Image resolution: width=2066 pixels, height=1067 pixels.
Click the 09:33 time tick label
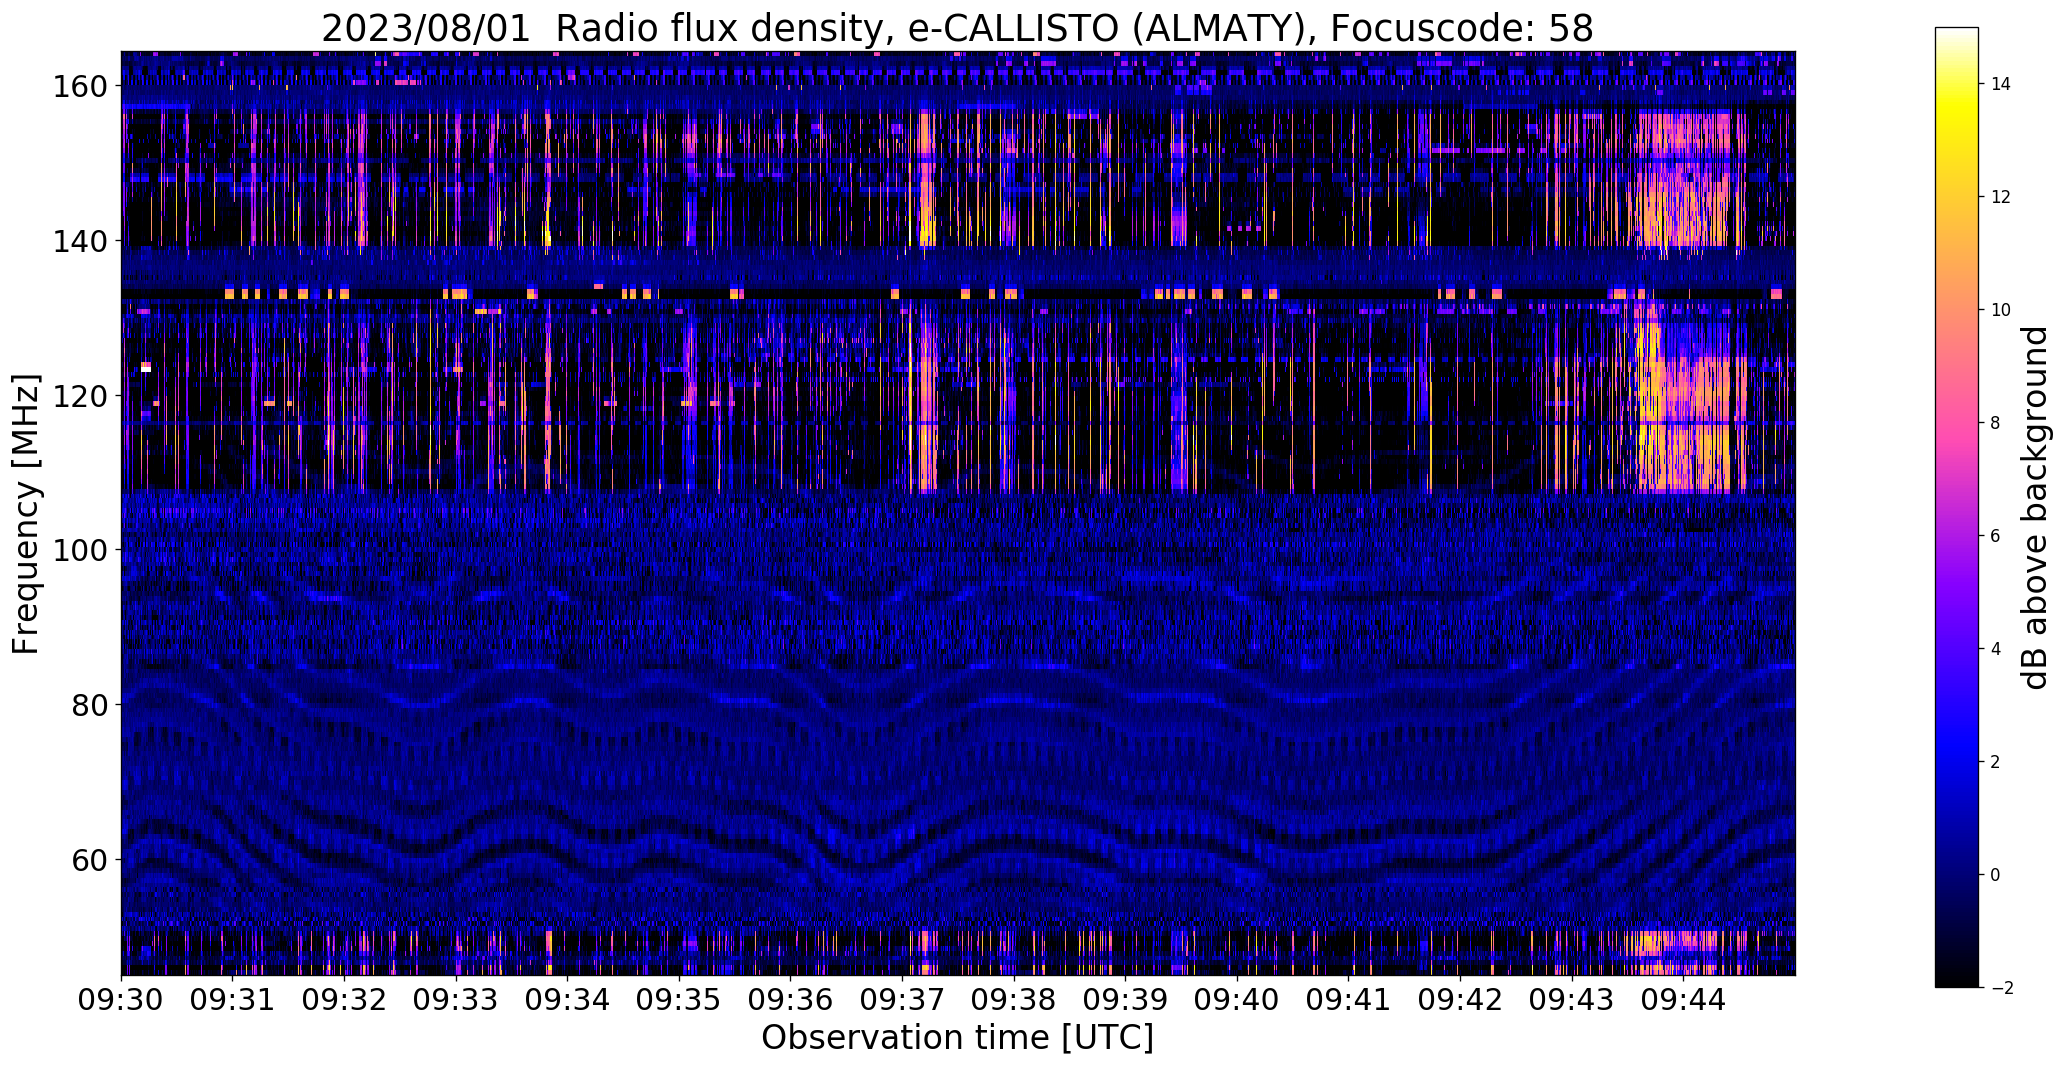pos(457,998)
